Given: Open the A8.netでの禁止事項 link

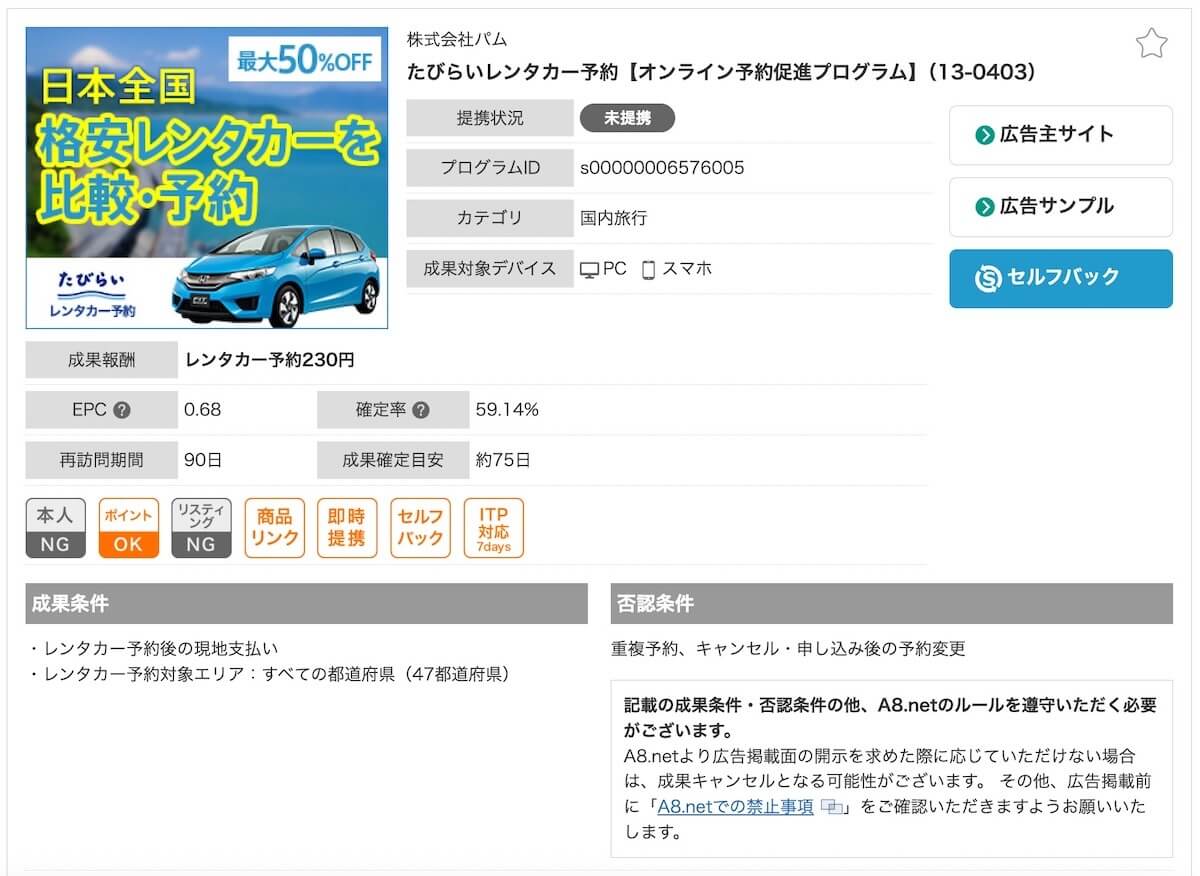Looking at the screenshot, I should pos(735,807).
